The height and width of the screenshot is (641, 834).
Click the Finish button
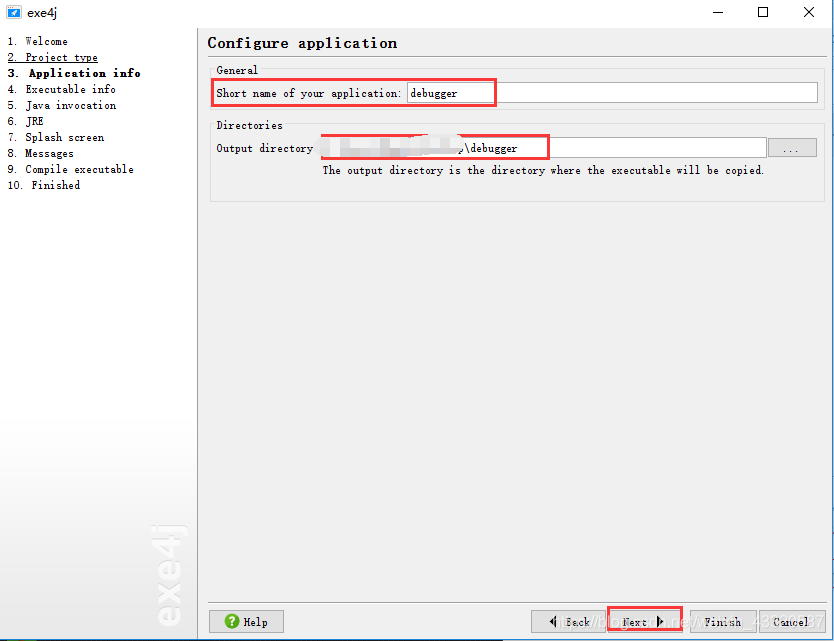click(723, 621)
